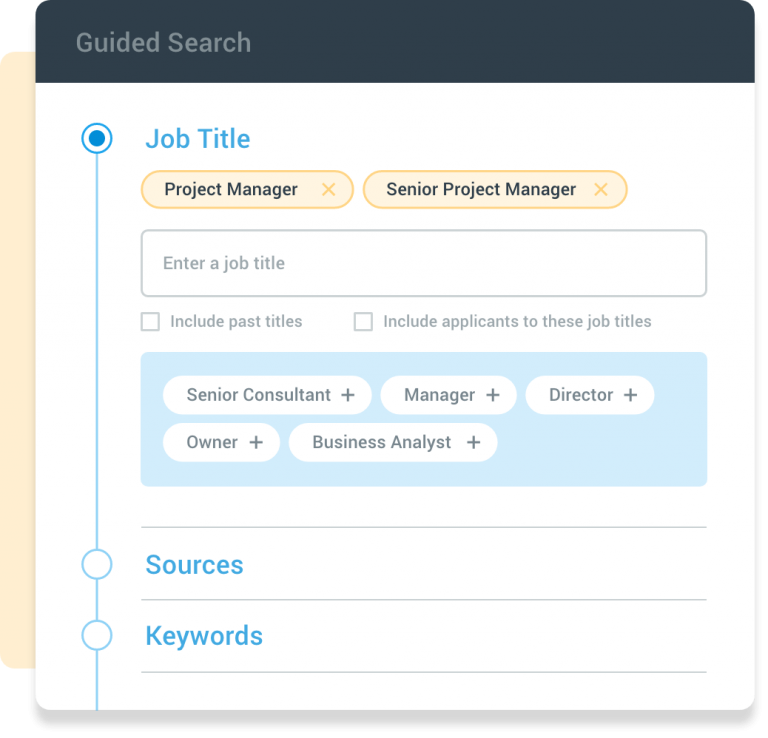Click the Keywords step circle marker
Image resolution: width=768 pixels, height=738 pixels.
(x=97, y=636)
